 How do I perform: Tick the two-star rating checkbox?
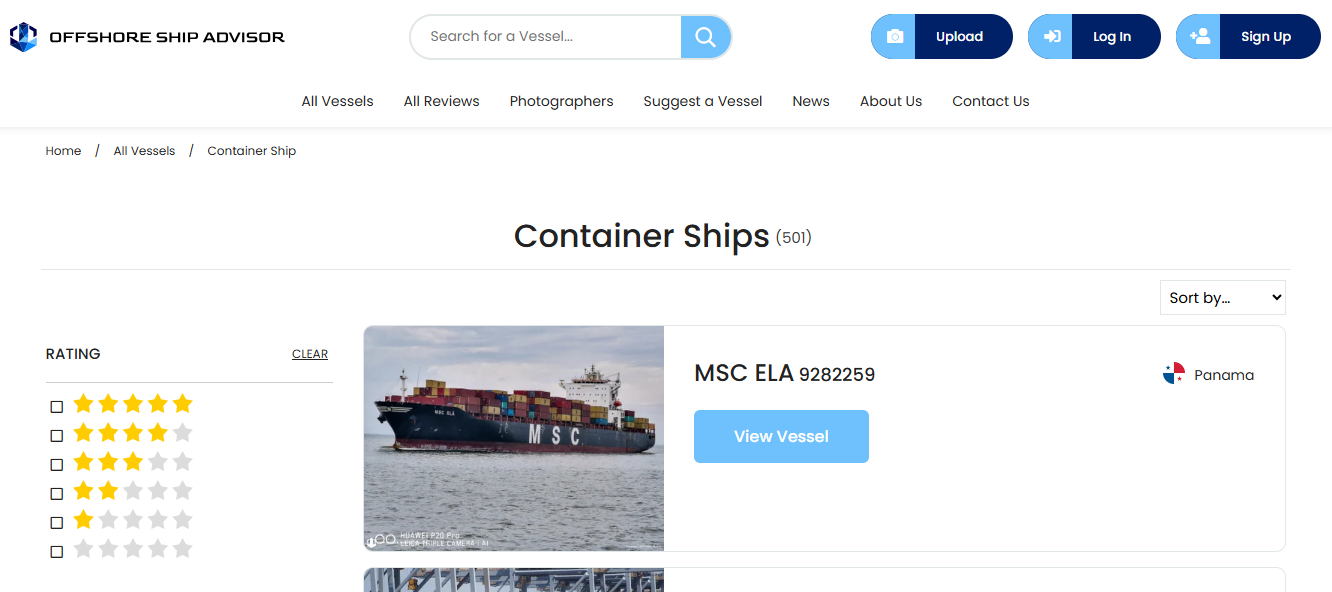[57, 494]
